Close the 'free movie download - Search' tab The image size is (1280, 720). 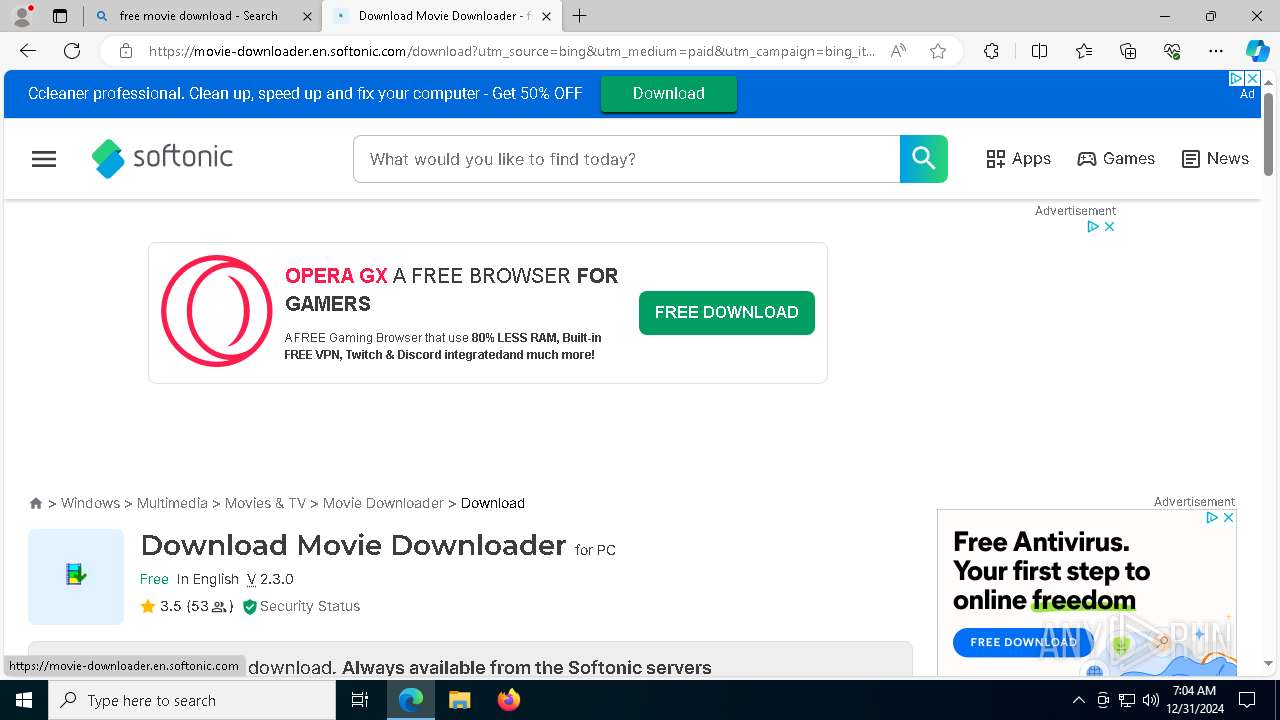[307, 16]
